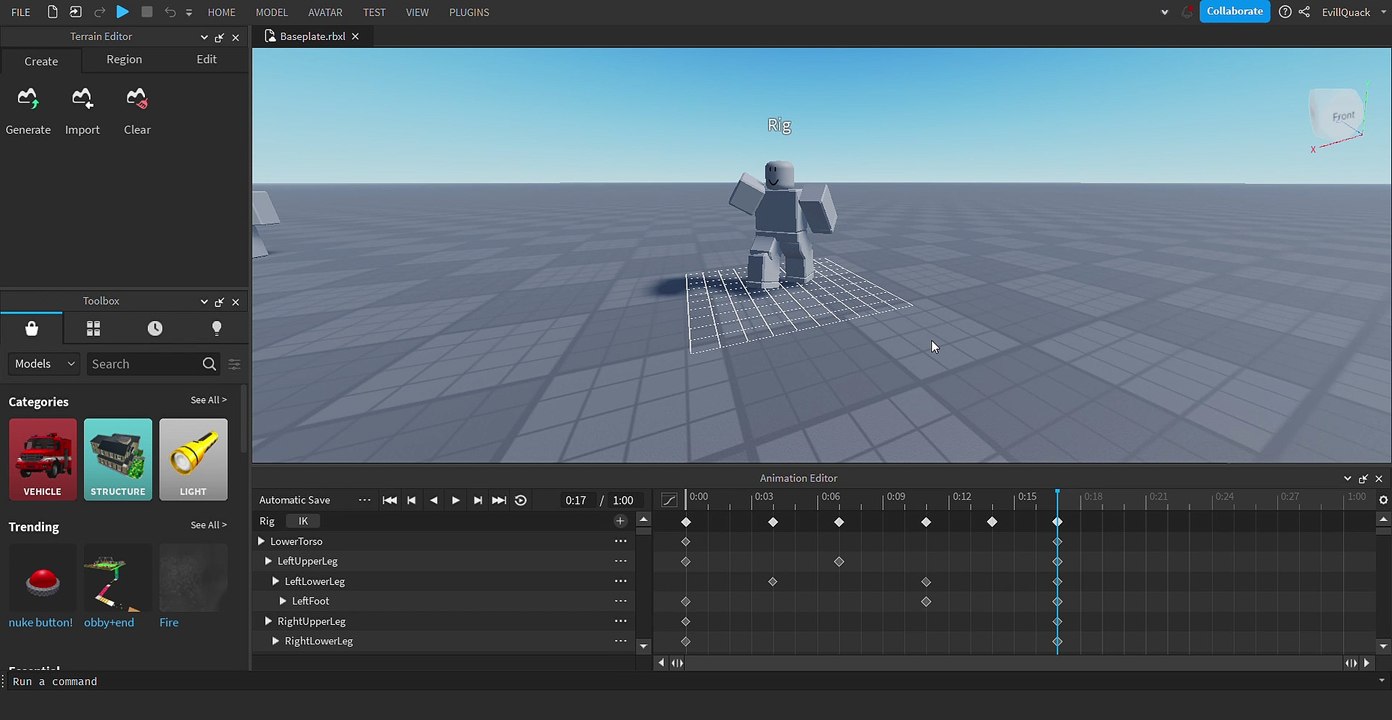Viewport: 1392px width, 720px height.
Task: Open Animation Editor timeline settings gear
Action: pyautogui.click(x=1383, y=500)
